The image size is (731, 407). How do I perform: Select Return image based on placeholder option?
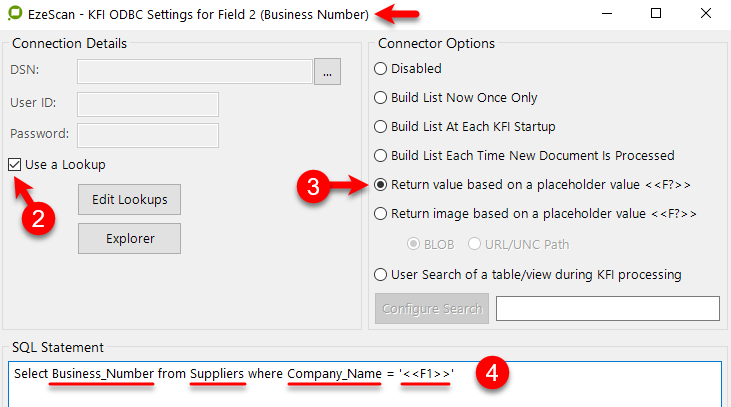click(x=381, y=213)
